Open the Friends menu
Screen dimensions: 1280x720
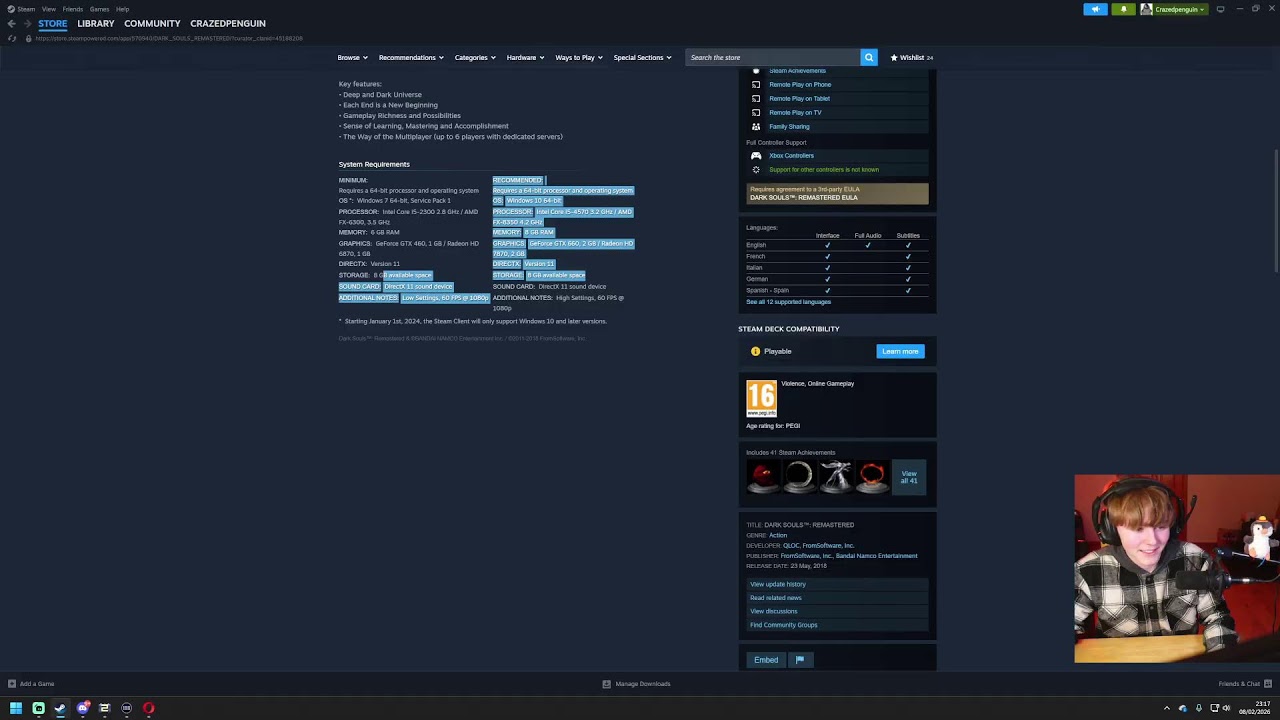pyautogui.click(x=73, y=9)
